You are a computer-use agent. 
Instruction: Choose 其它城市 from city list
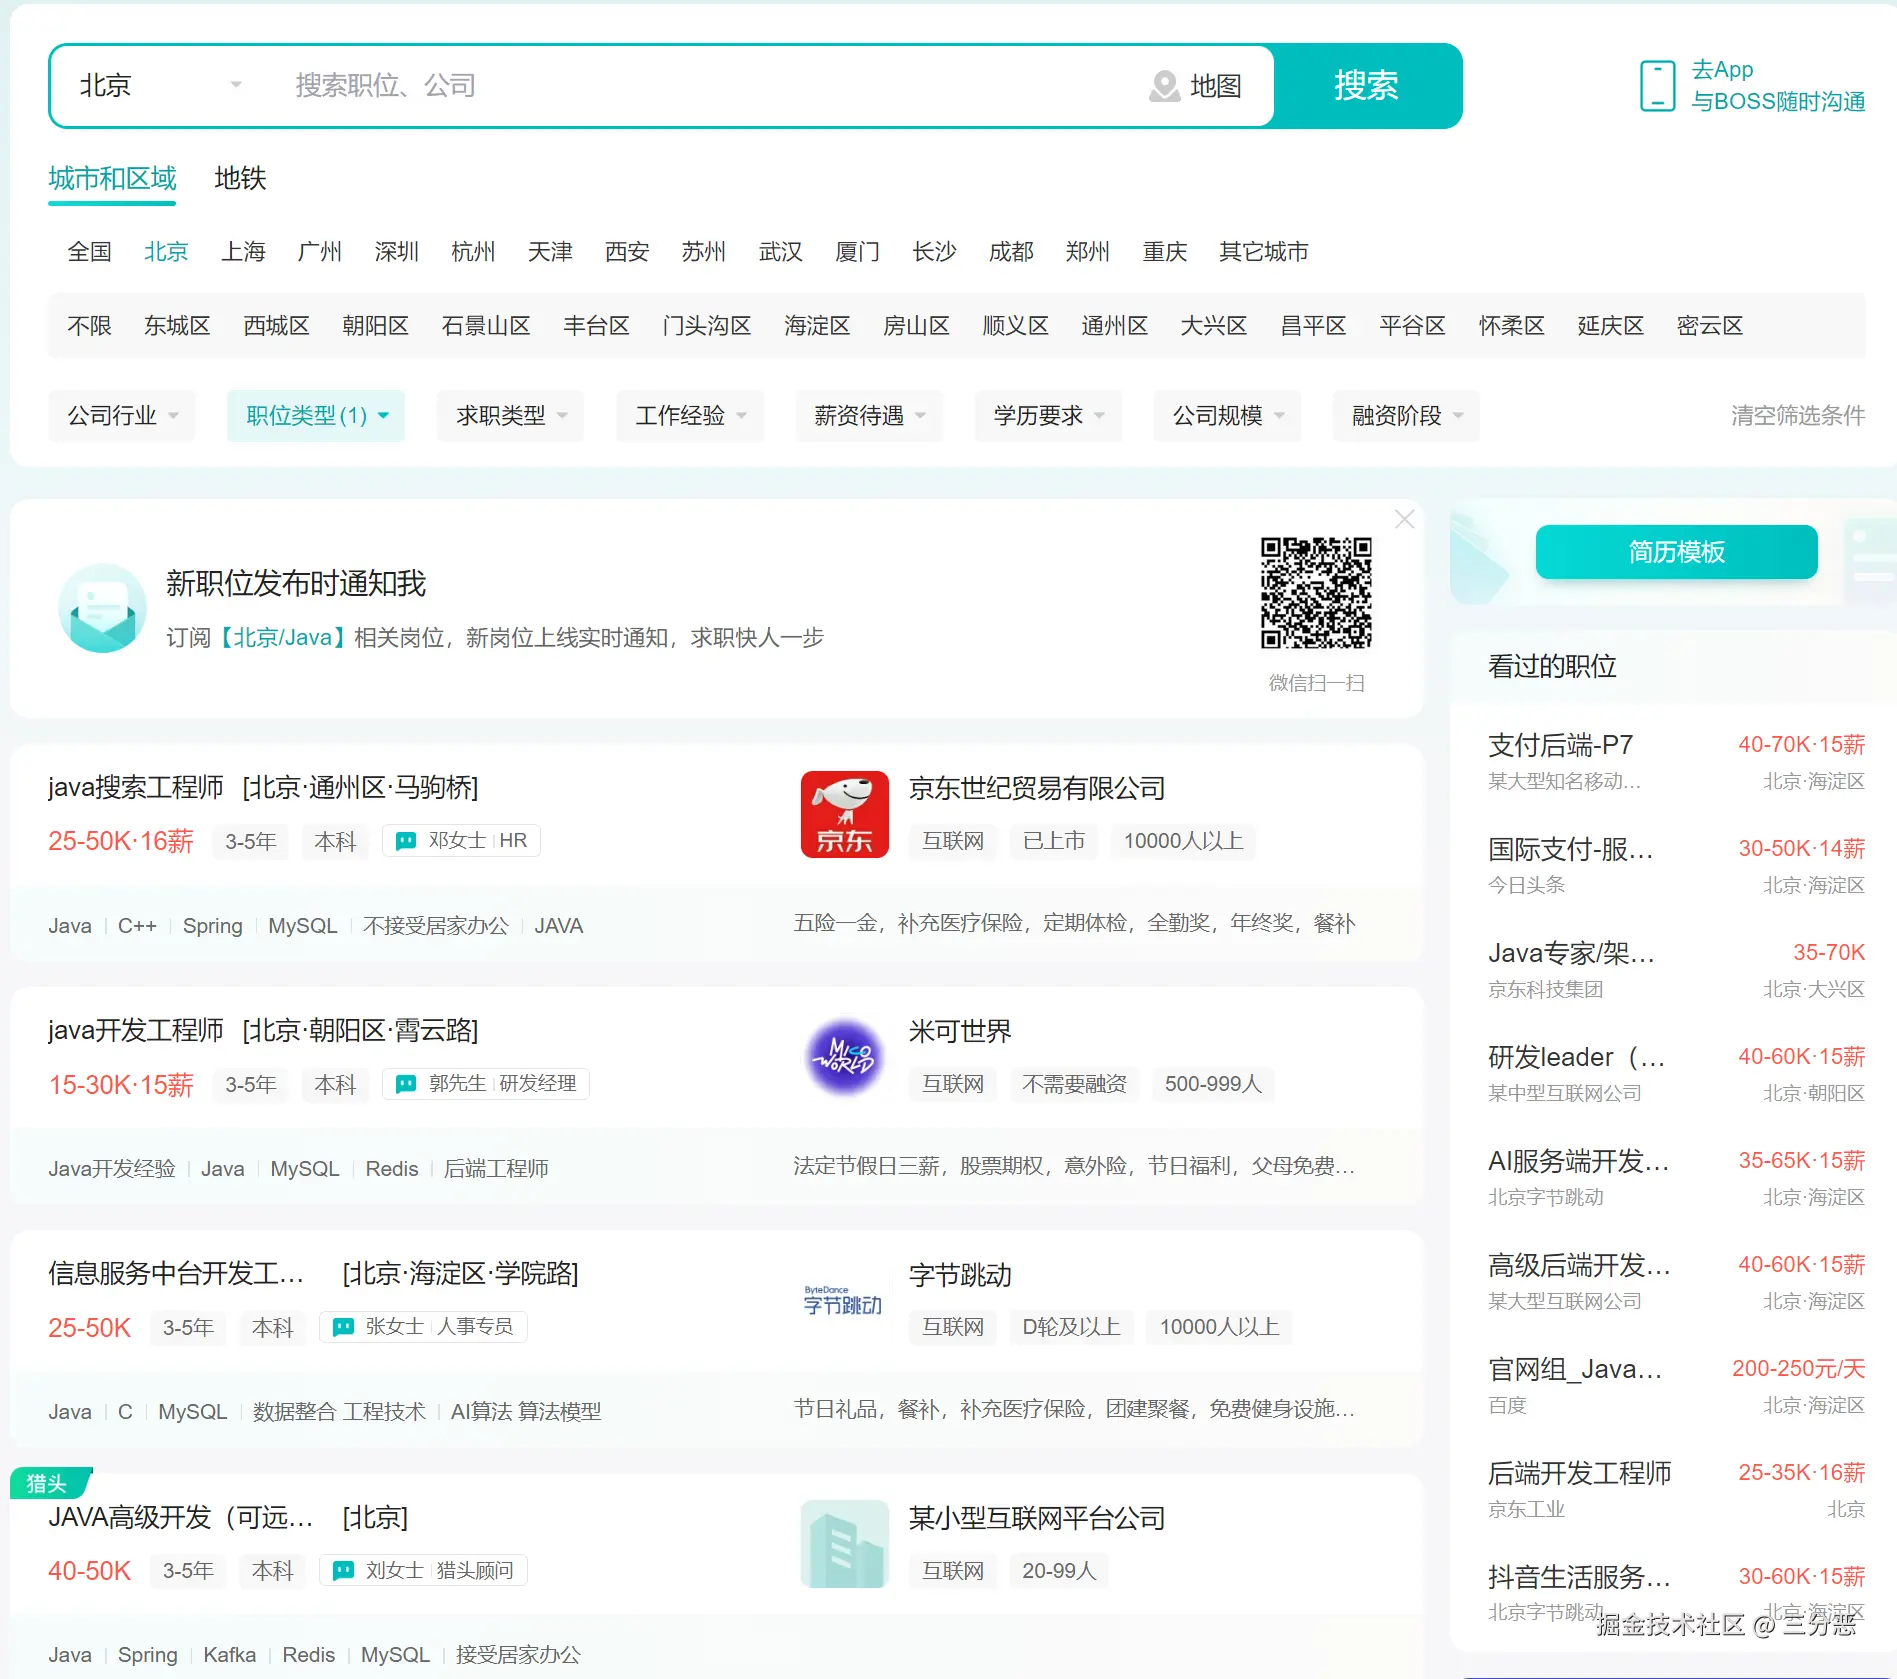pos(1264,251)
